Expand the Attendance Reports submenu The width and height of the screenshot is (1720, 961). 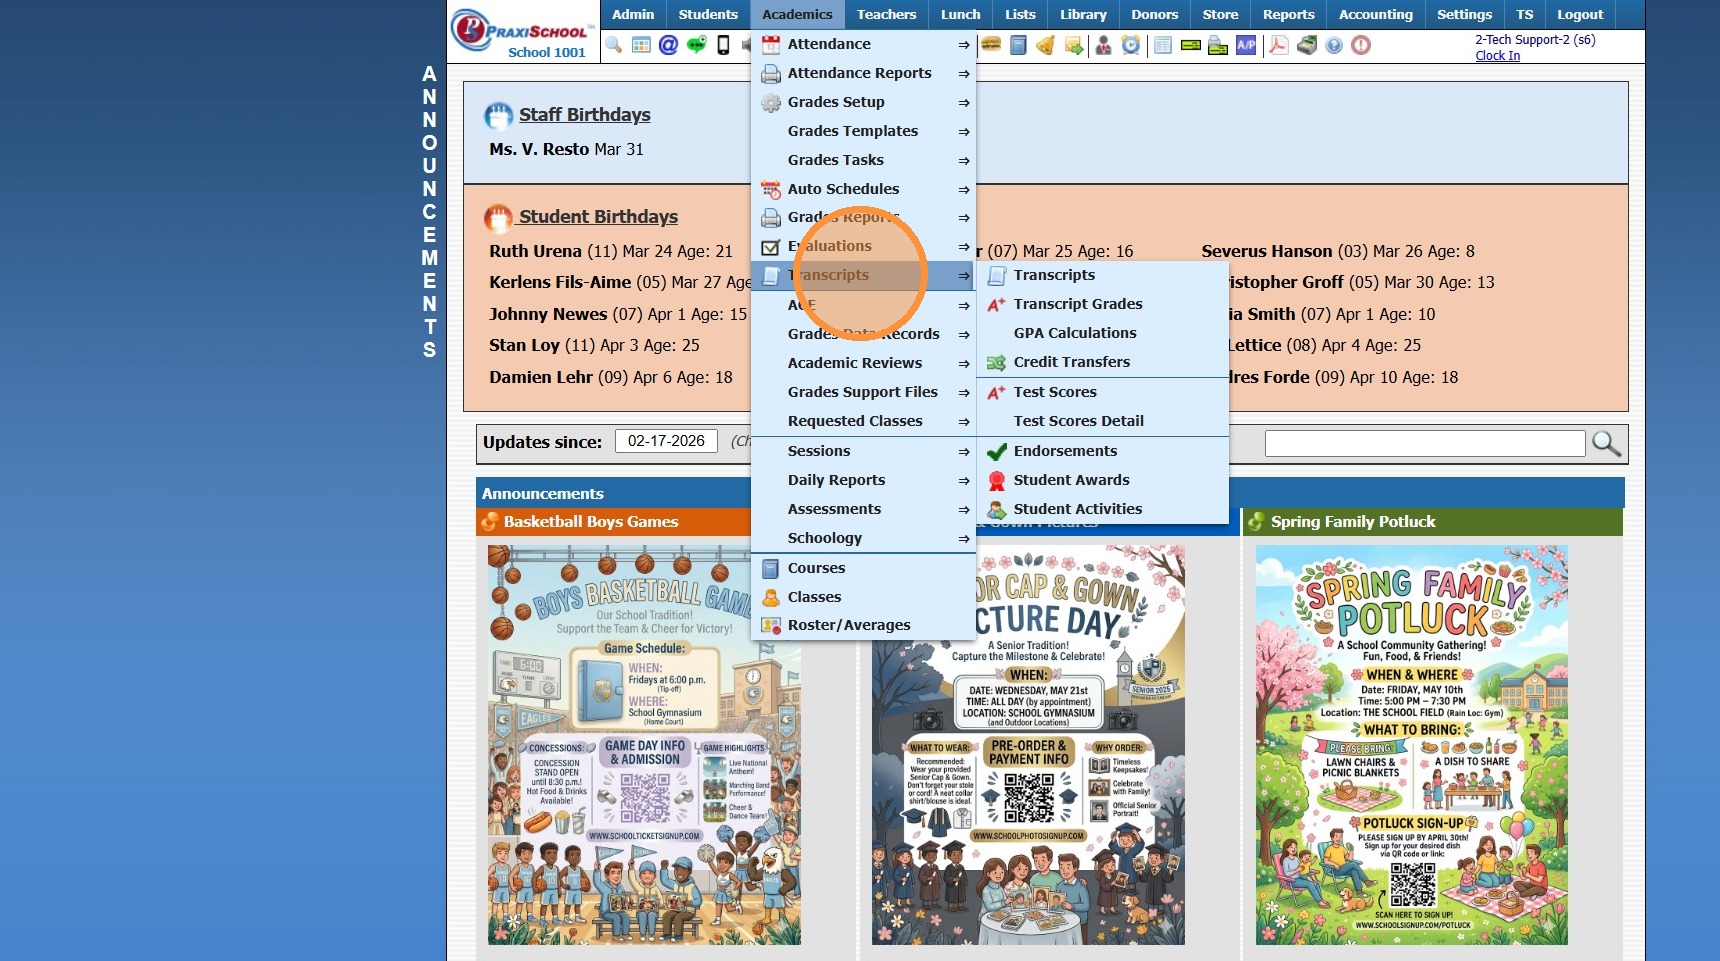coord(864,73)
